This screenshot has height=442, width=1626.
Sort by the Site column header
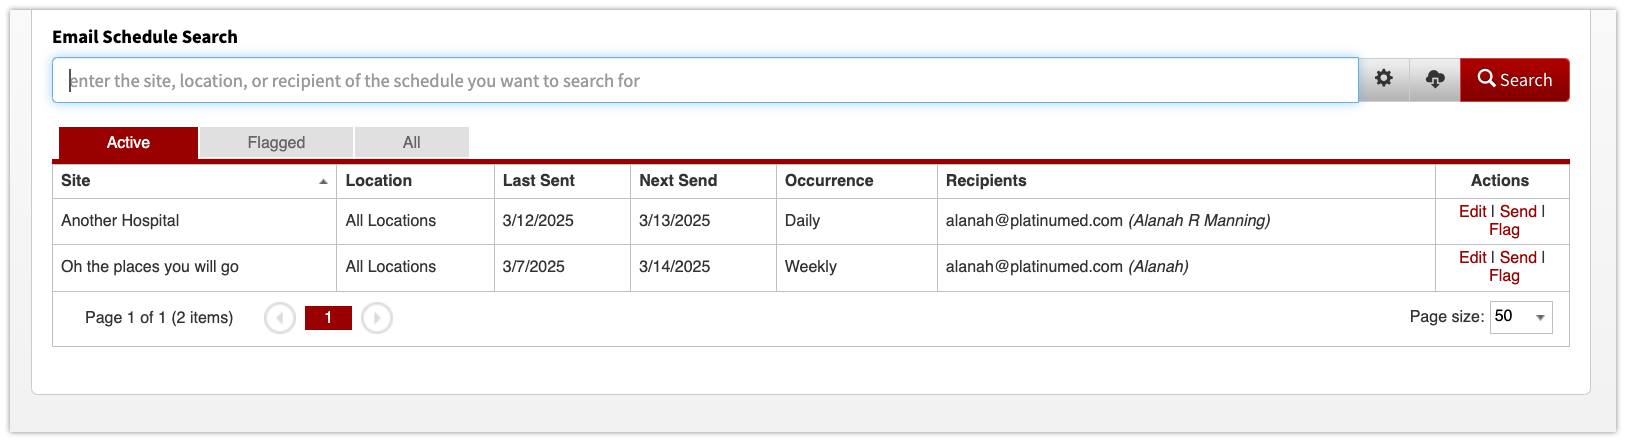coord(194,180)
